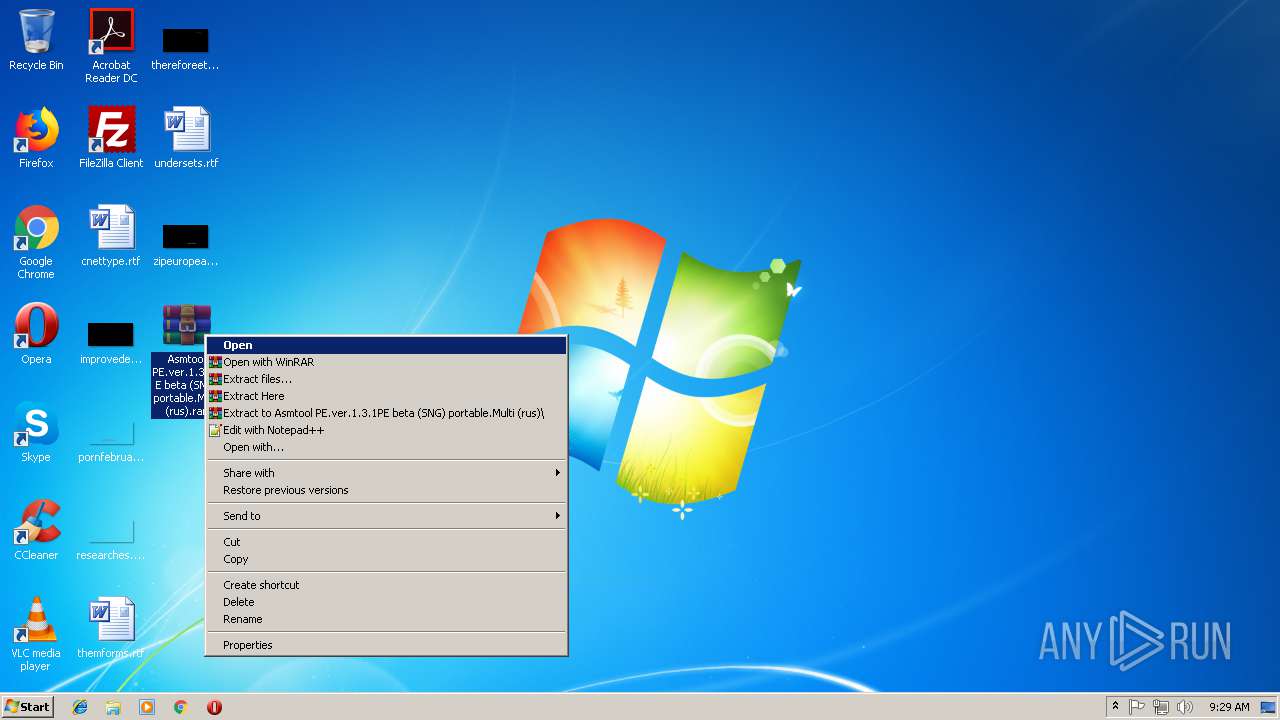Select the VLC media player shortcut
The image size is (1280, 720).
pyautogui.click(x=36, y=634)
